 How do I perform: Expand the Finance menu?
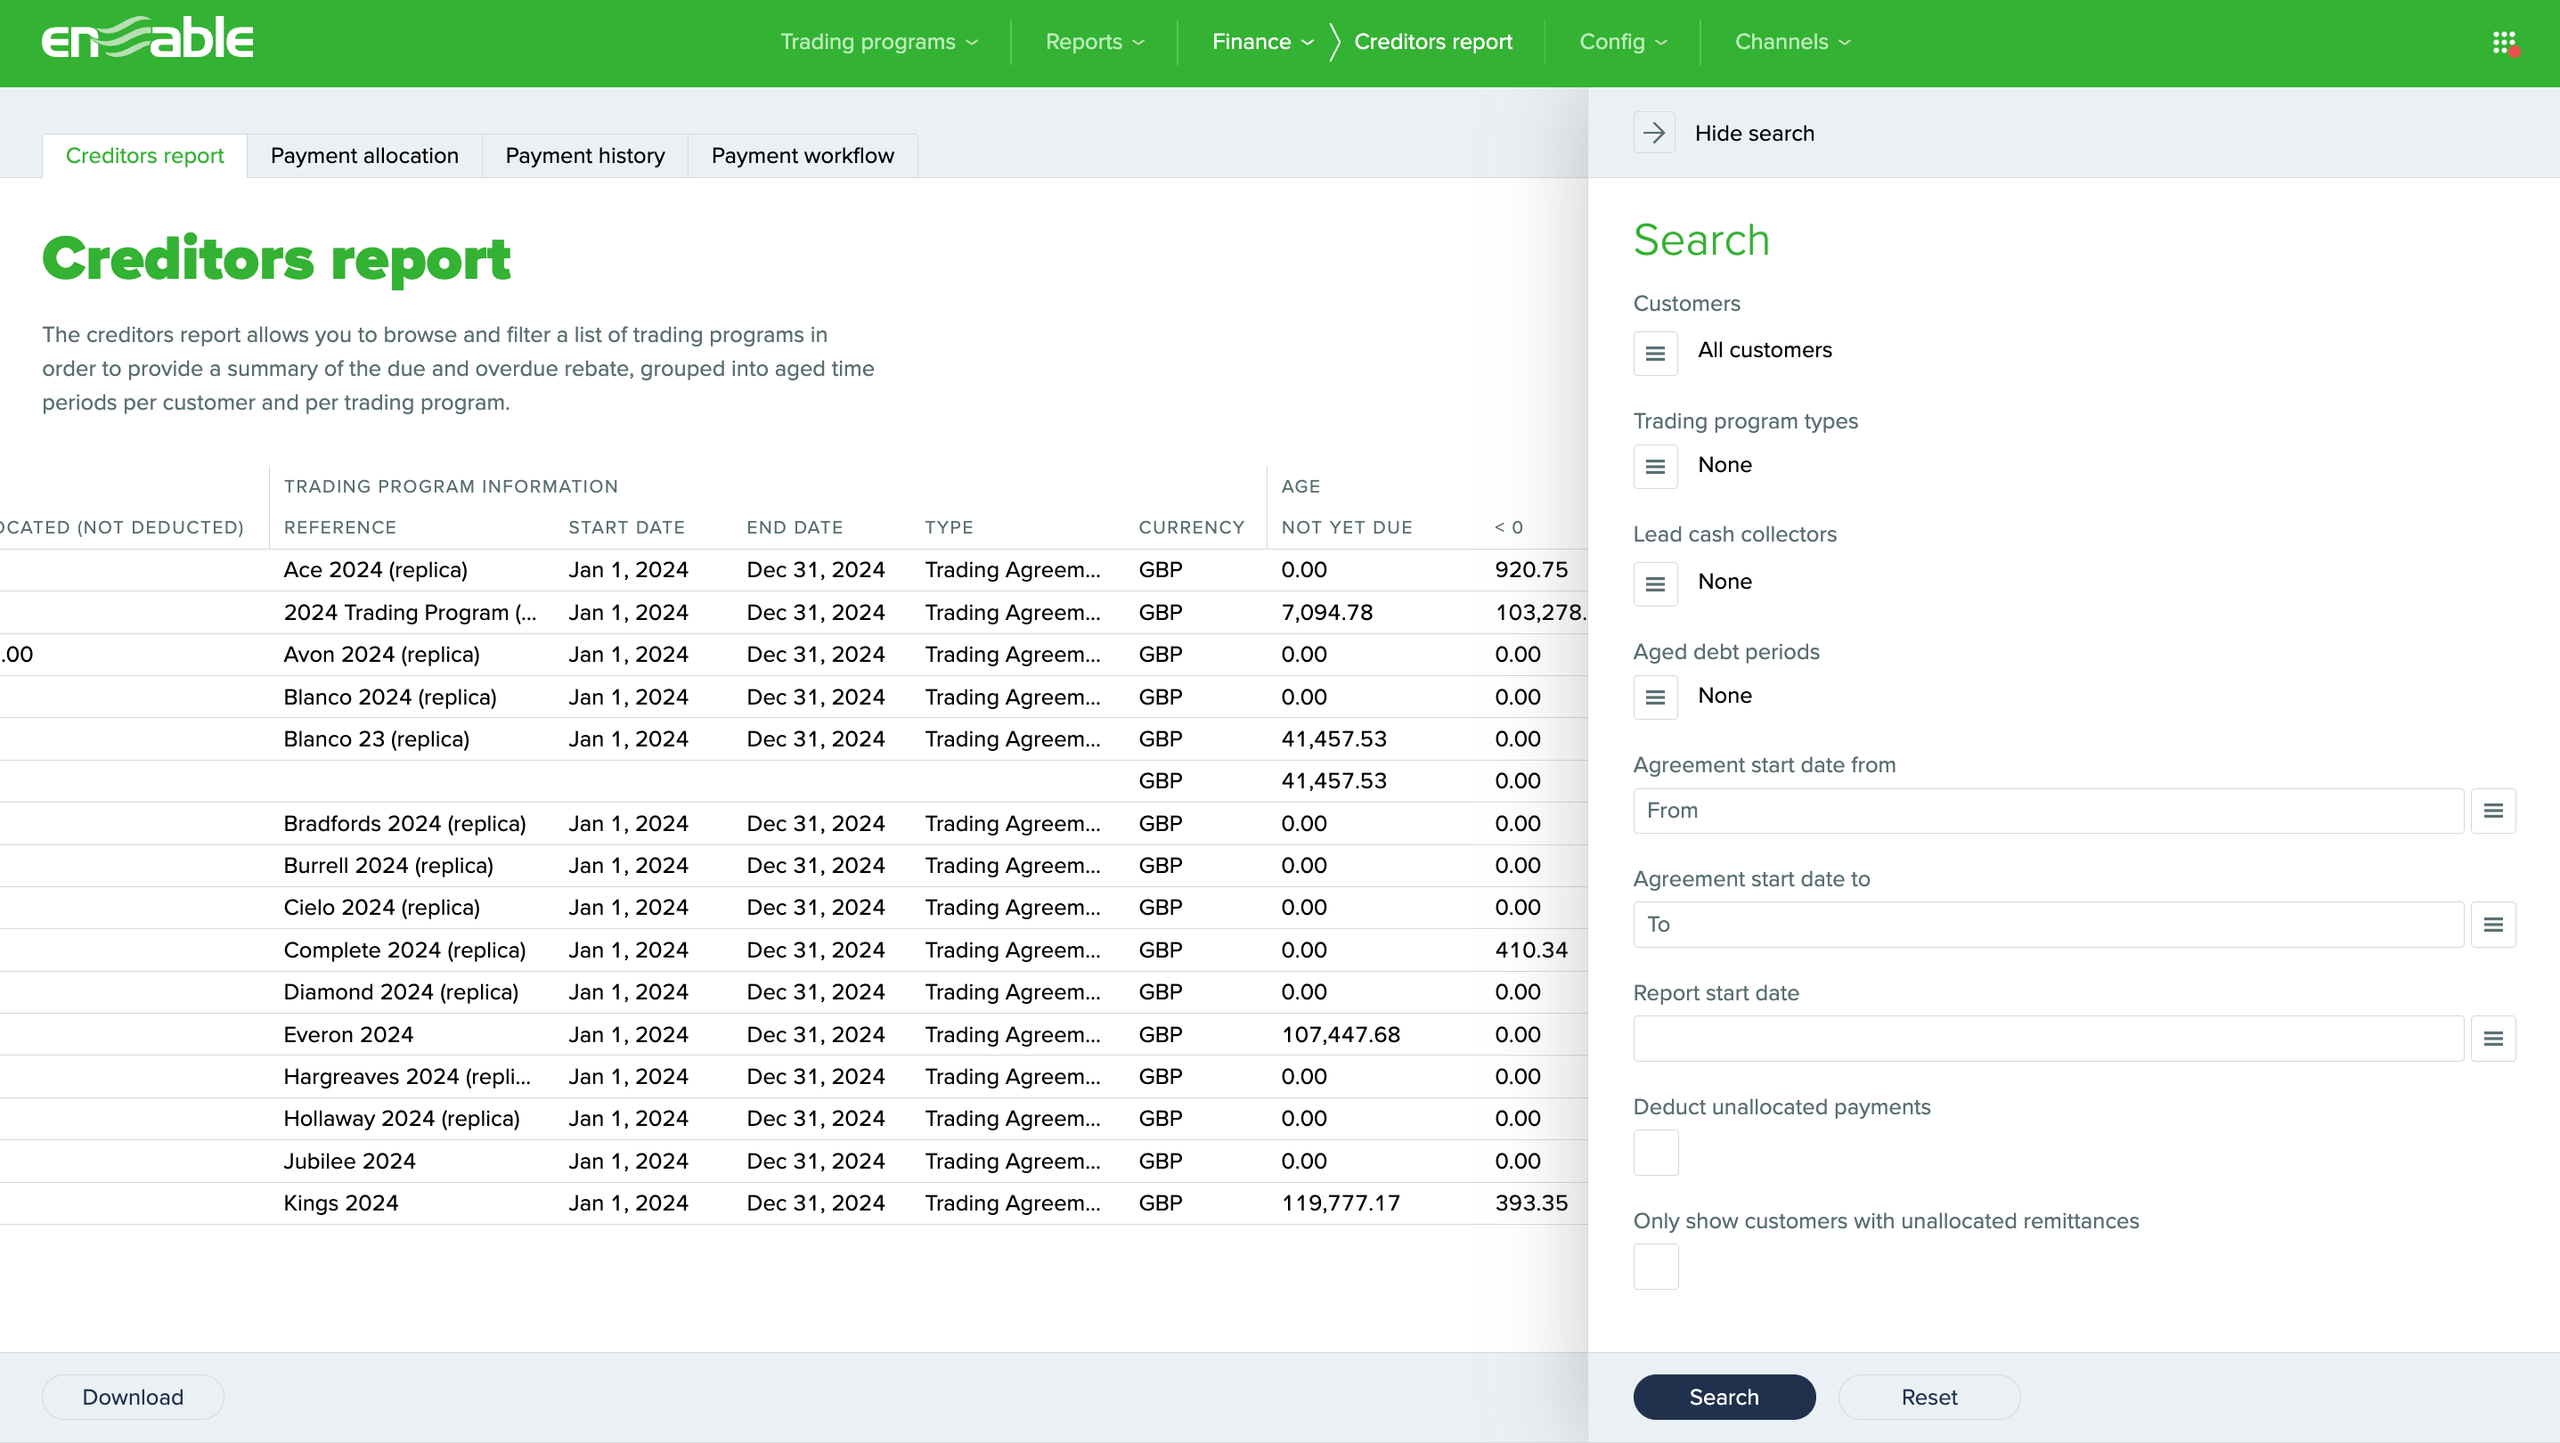point(1263,42)
